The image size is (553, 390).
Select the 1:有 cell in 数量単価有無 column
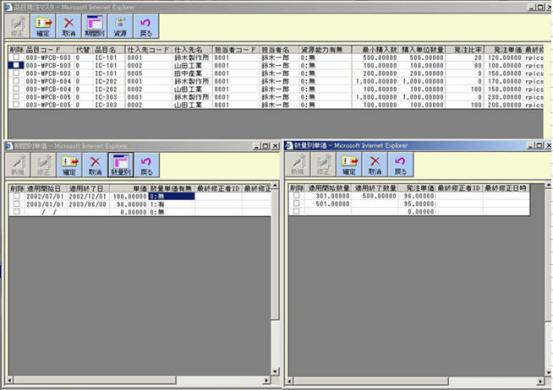pyautogui.click(x=172, y=204)
